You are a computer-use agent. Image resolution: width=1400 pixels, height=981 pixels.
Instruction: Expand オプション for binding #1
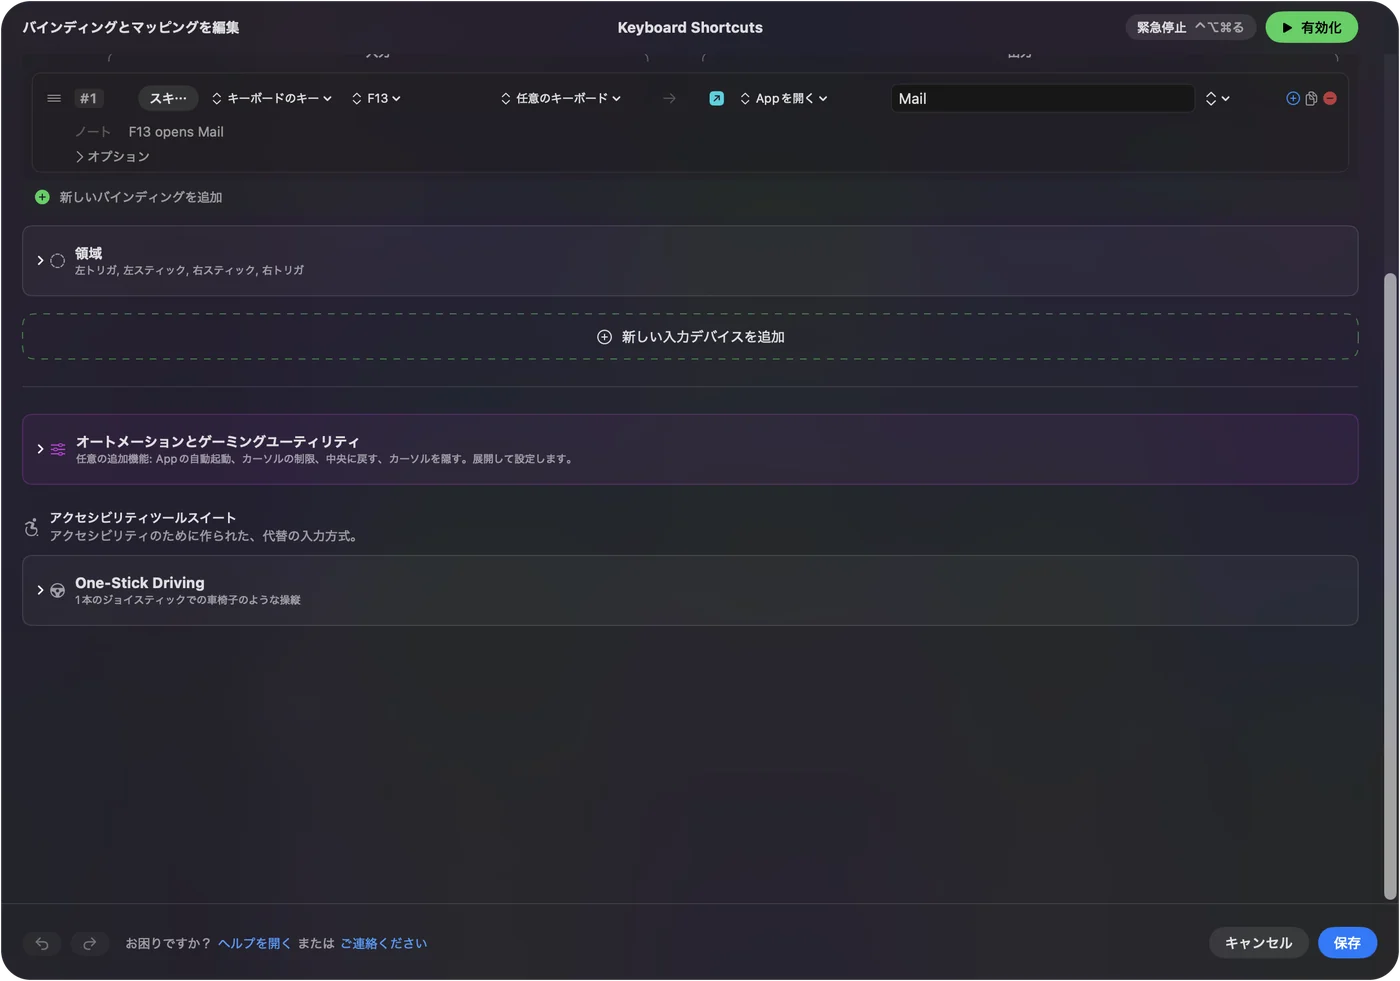coord(112,156)
